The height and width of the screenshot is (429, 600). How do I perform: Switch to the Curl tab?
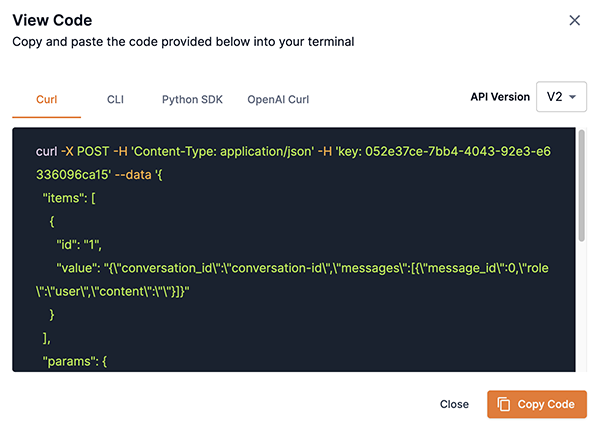pyautogui.click(x=47, y=100)
